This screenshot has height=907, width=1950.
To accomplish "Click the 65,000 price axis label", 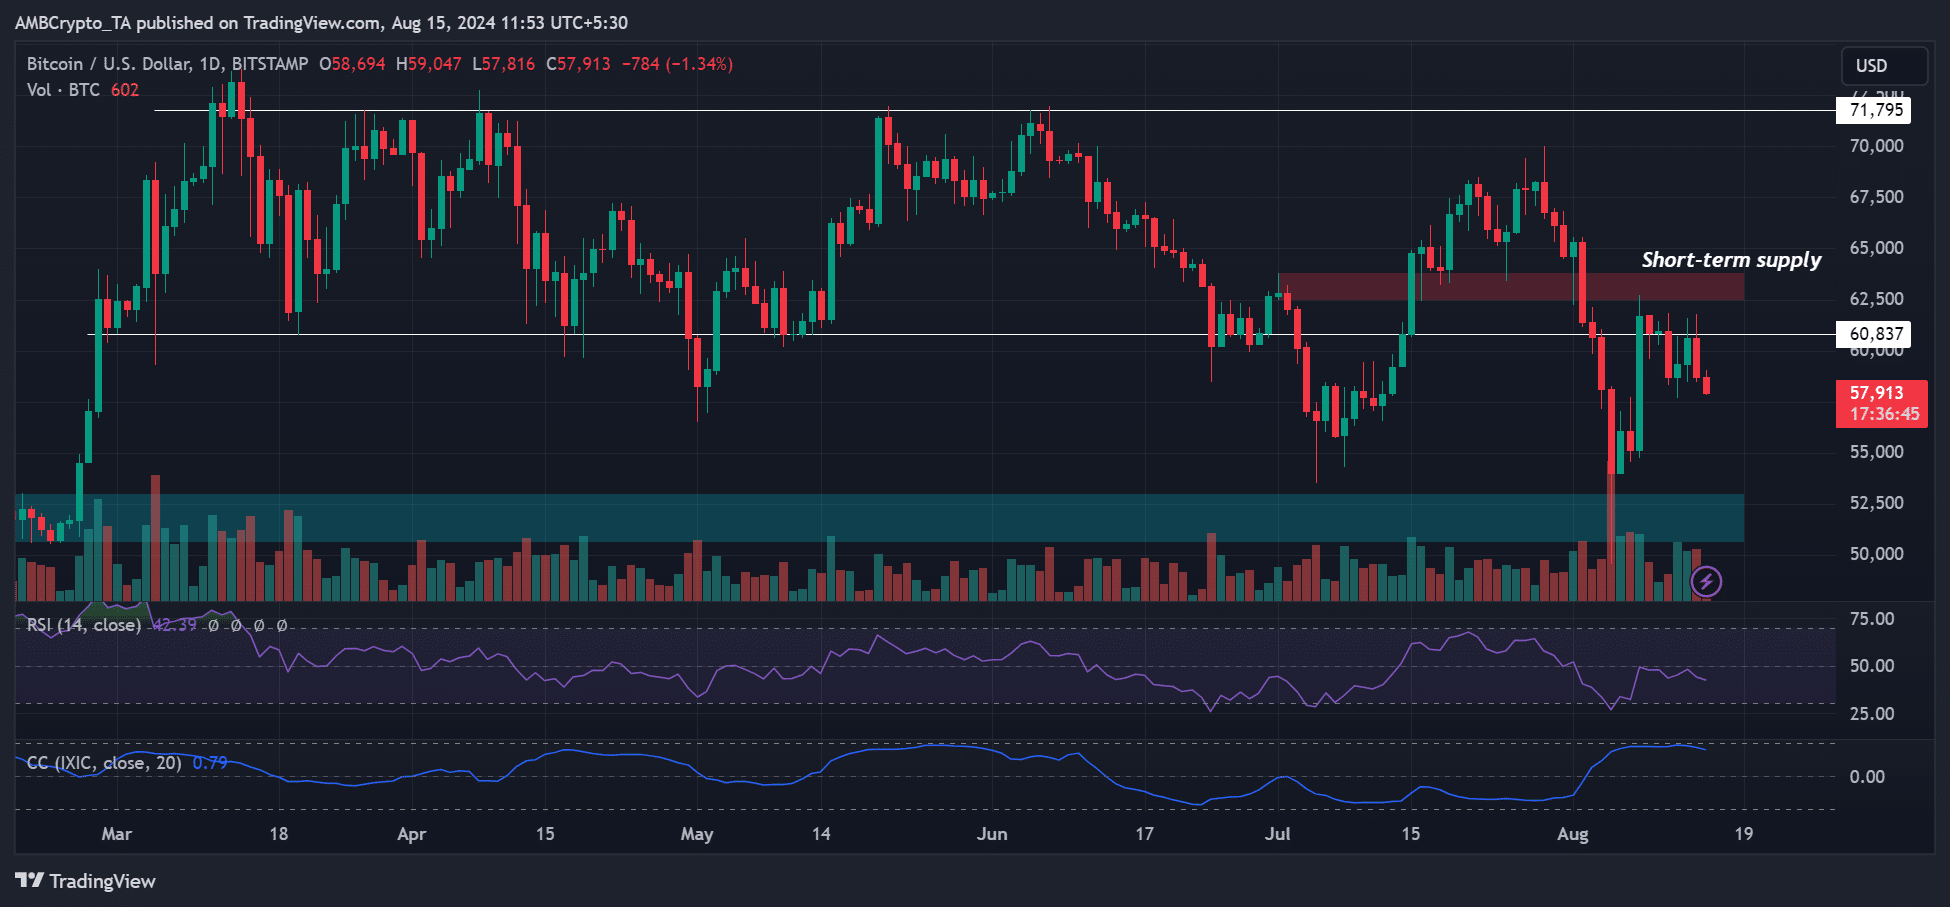I will (x=1877, y=248).
